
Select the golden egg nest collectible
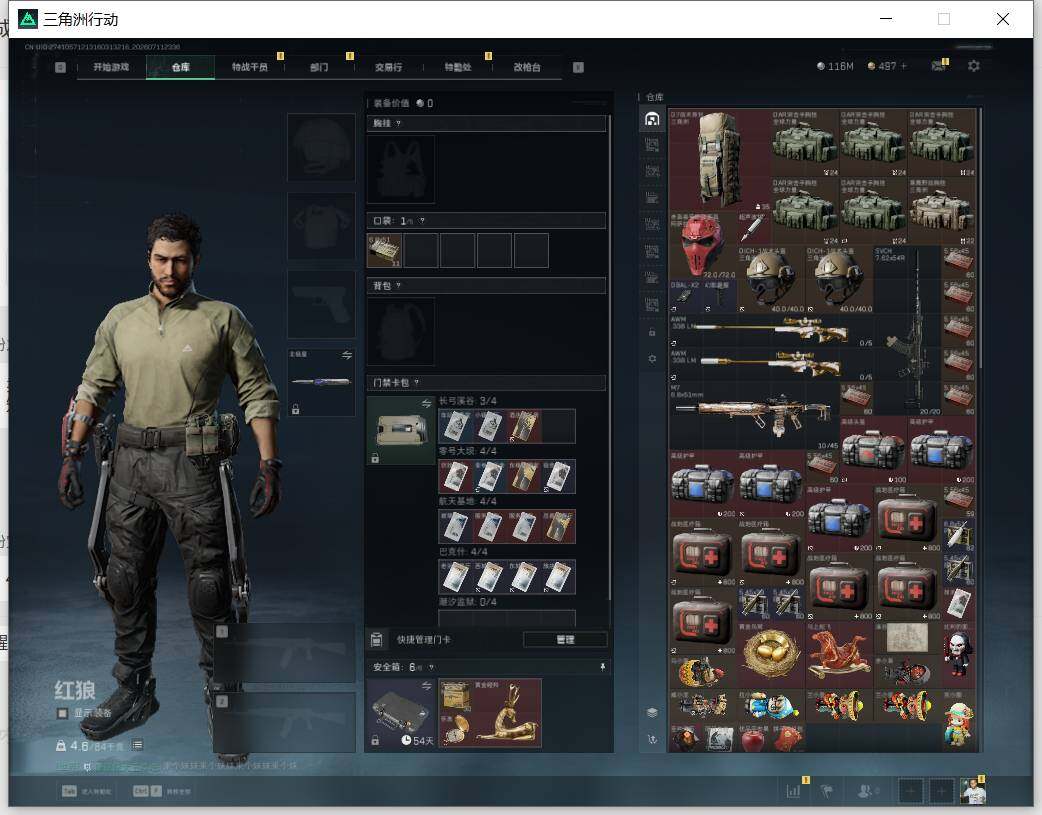(x=771, y=654)
